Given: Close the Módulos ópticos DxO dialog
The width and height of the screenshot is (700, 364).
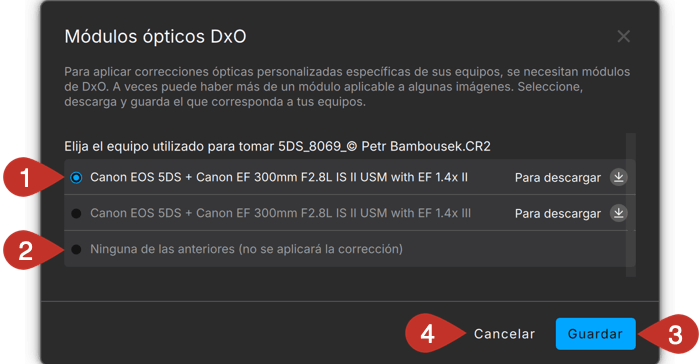Looking at the screenshot, I should pos(624,36).
